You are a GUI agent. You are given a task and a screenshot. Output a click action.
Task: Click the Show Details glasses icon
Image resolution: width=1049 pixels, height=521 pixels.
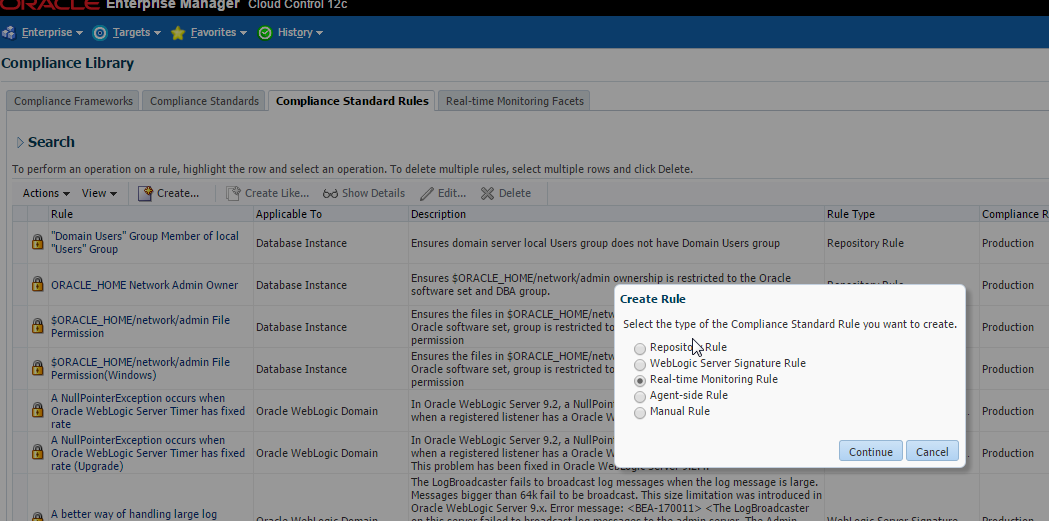tap(330, 193)
